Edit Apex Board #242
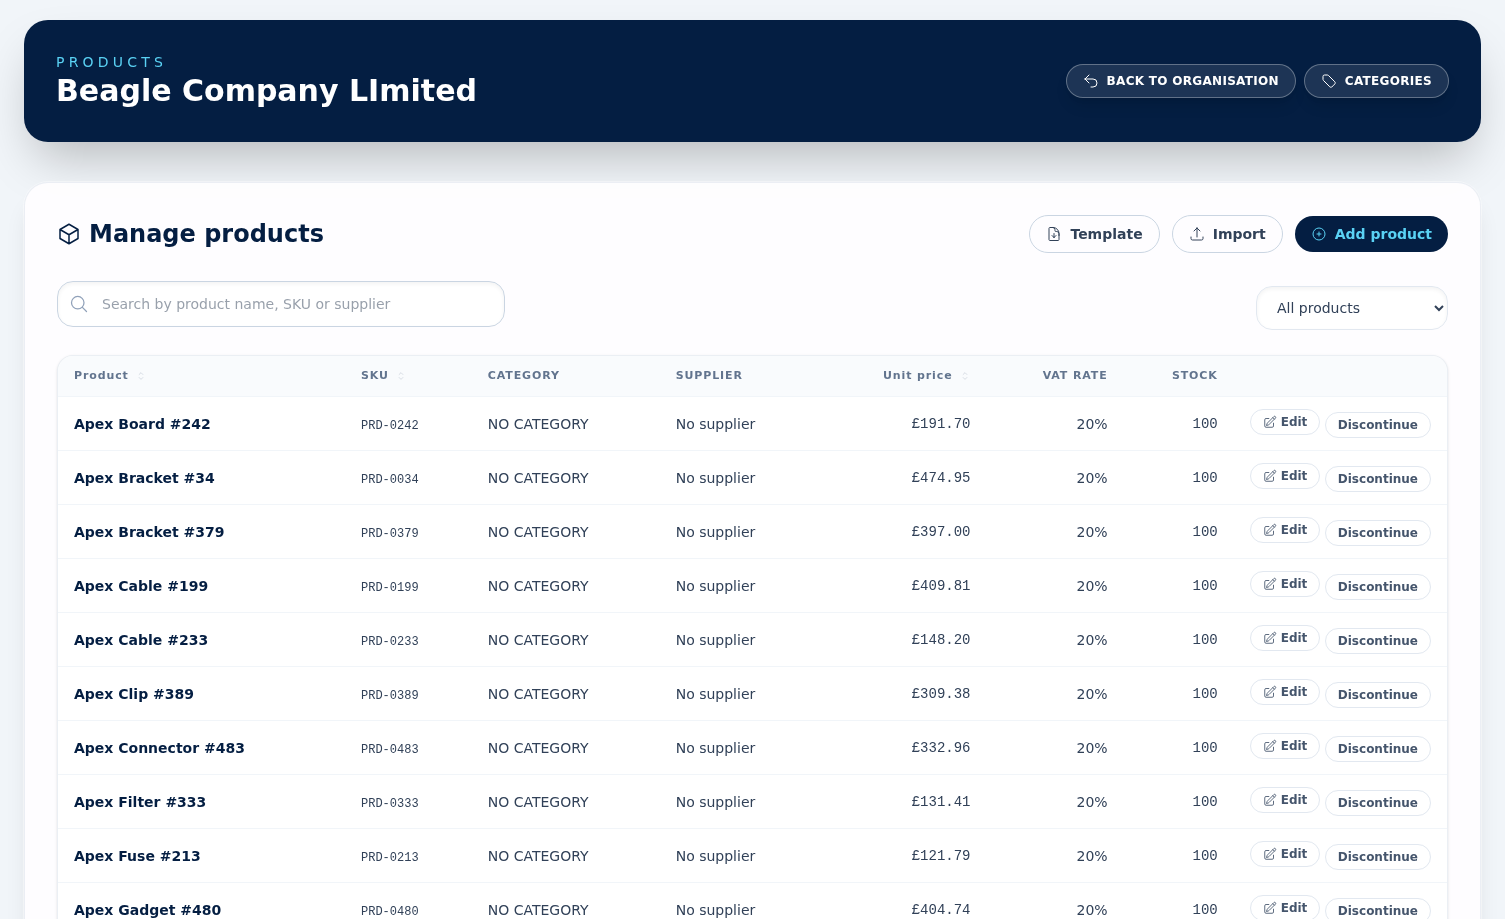Viewport: 1505px width, 919px height. point(1285,422)
